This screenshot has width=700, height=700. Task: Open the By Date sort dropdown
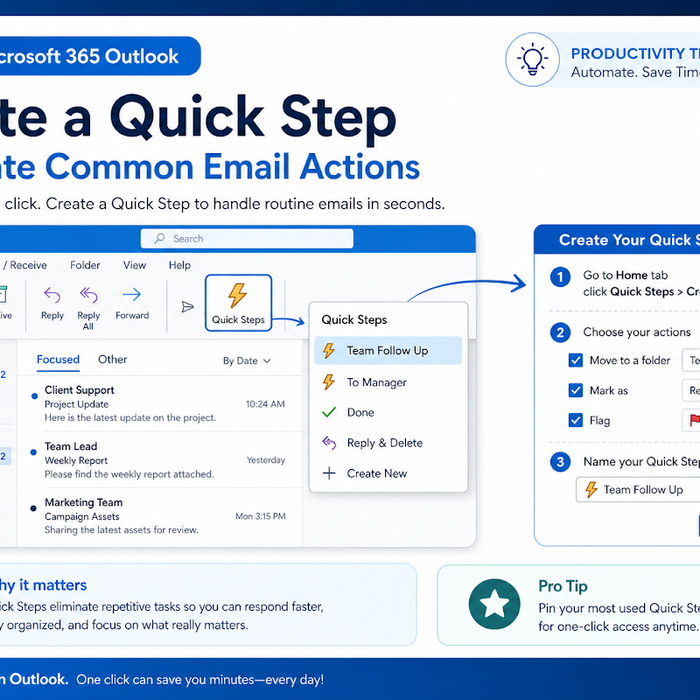(247, 361)
